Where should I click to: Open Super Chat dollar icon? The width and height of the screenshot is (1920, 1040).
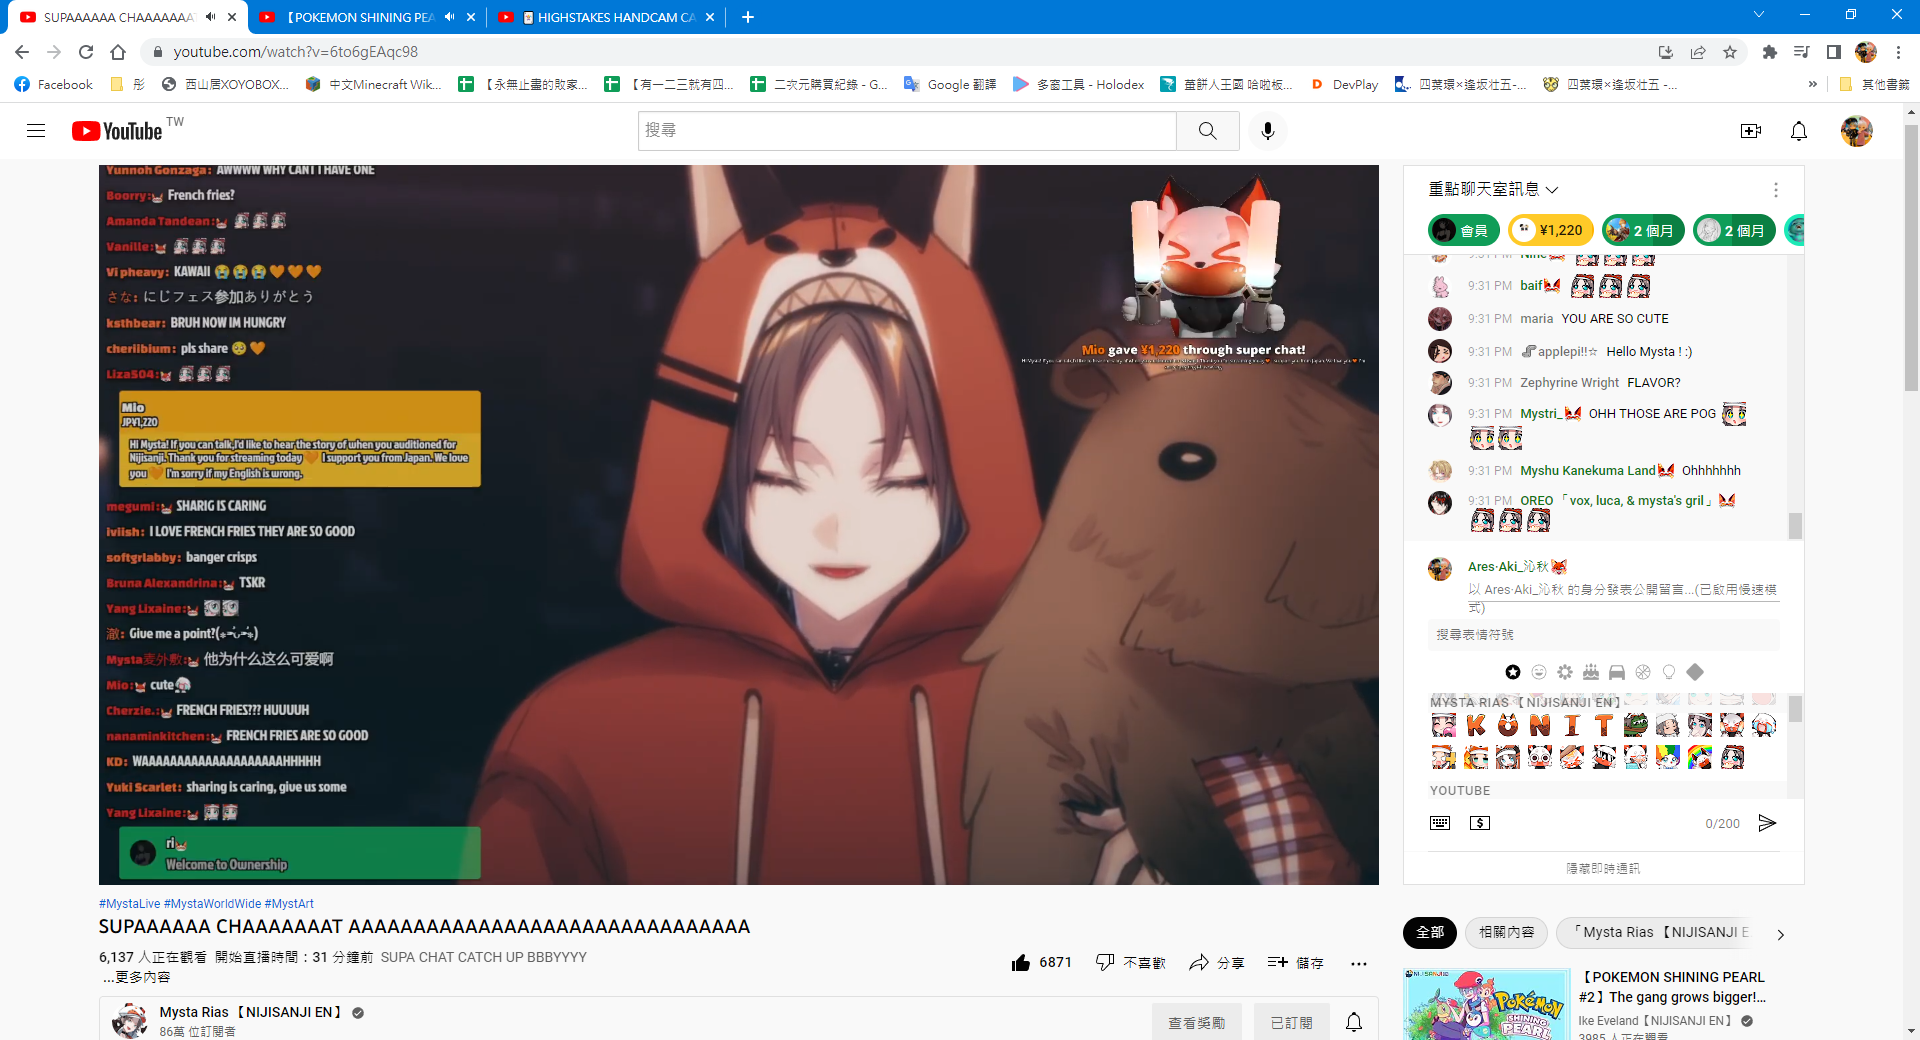tap(1480, 823)
